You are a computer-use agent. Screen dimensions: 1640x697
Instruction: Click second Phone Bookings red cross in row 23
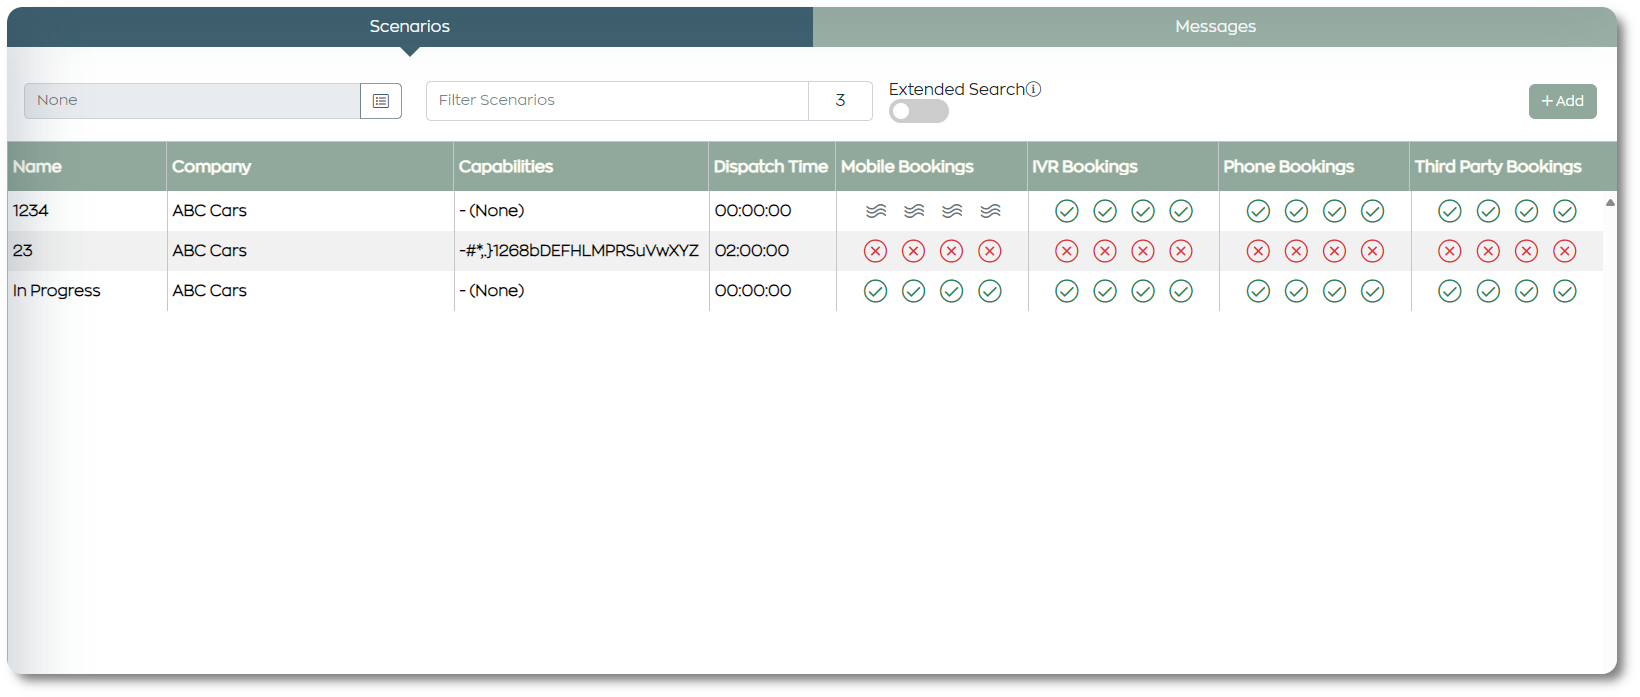1296,251
